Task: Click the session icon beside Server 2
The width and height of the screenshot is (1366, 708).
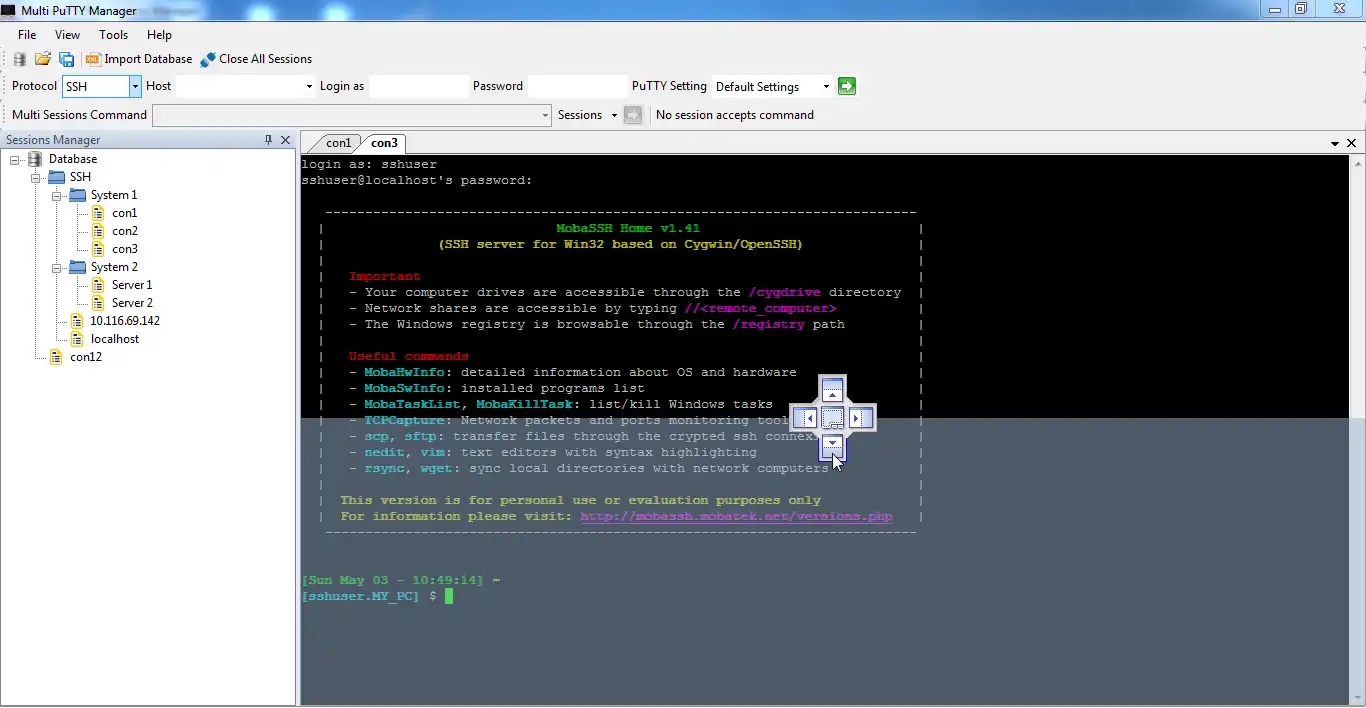Action: [98, 303]
